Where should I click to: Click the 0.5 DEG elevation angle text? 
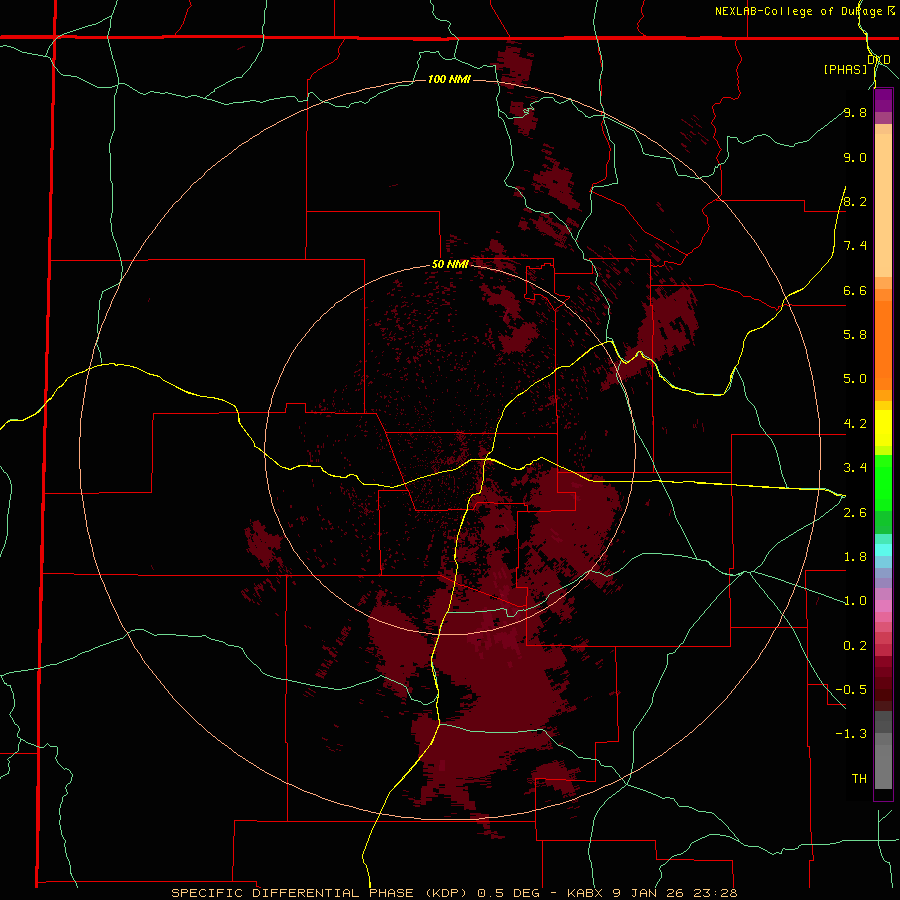tap(509, 893)
